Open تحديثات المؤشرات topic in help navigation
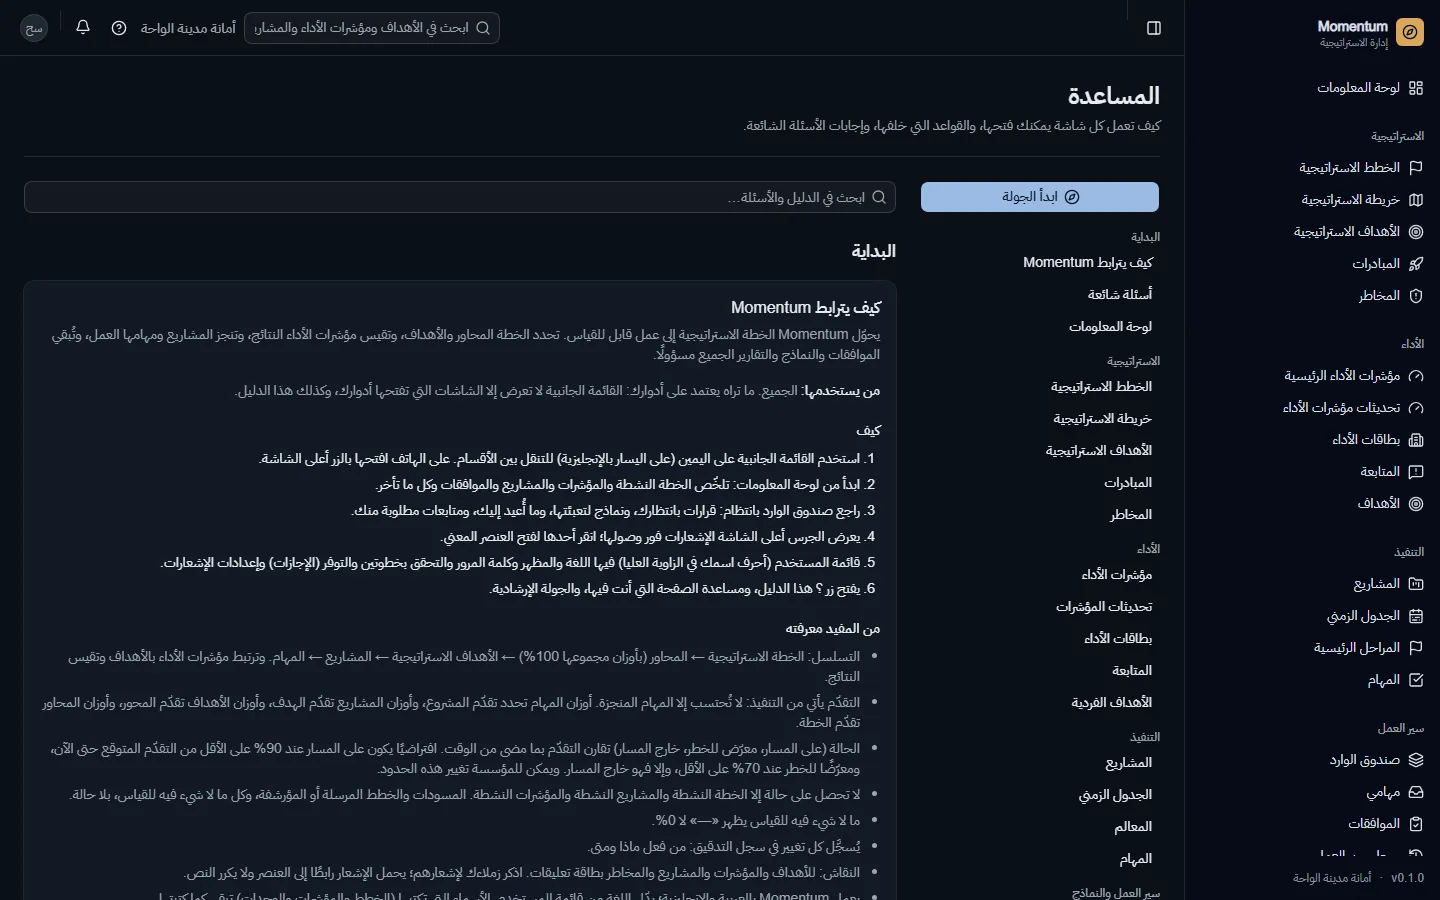The image size is (1440, 900). (x=1104, y=606)
